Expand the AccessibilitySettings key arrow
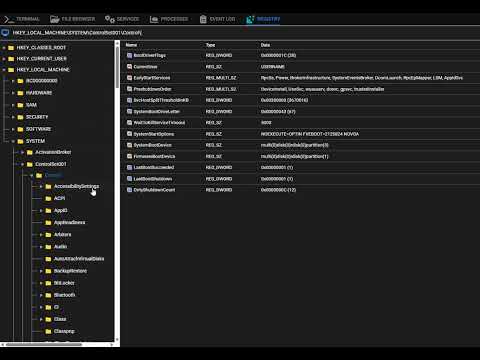 coord(41,187)
